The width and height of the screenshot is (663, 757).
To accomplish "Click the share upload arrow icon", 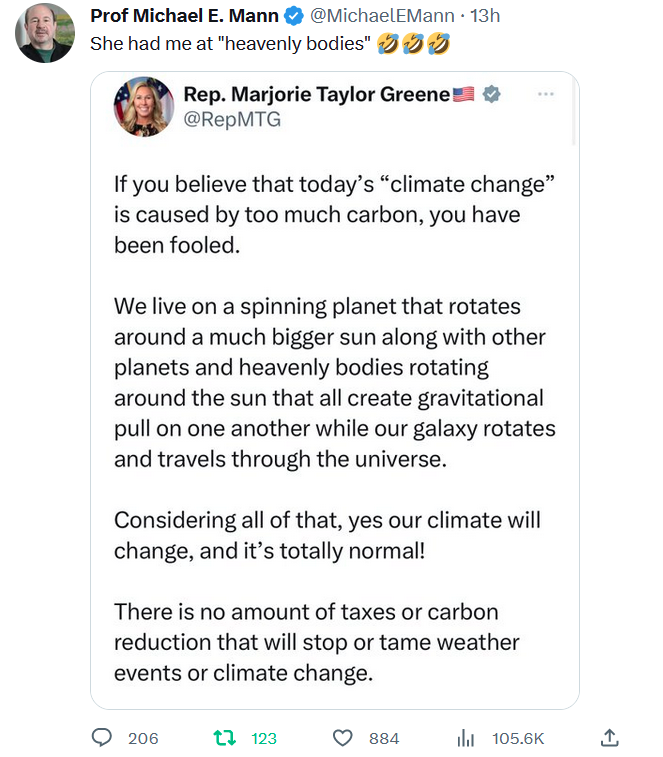I will pos(610,738).
